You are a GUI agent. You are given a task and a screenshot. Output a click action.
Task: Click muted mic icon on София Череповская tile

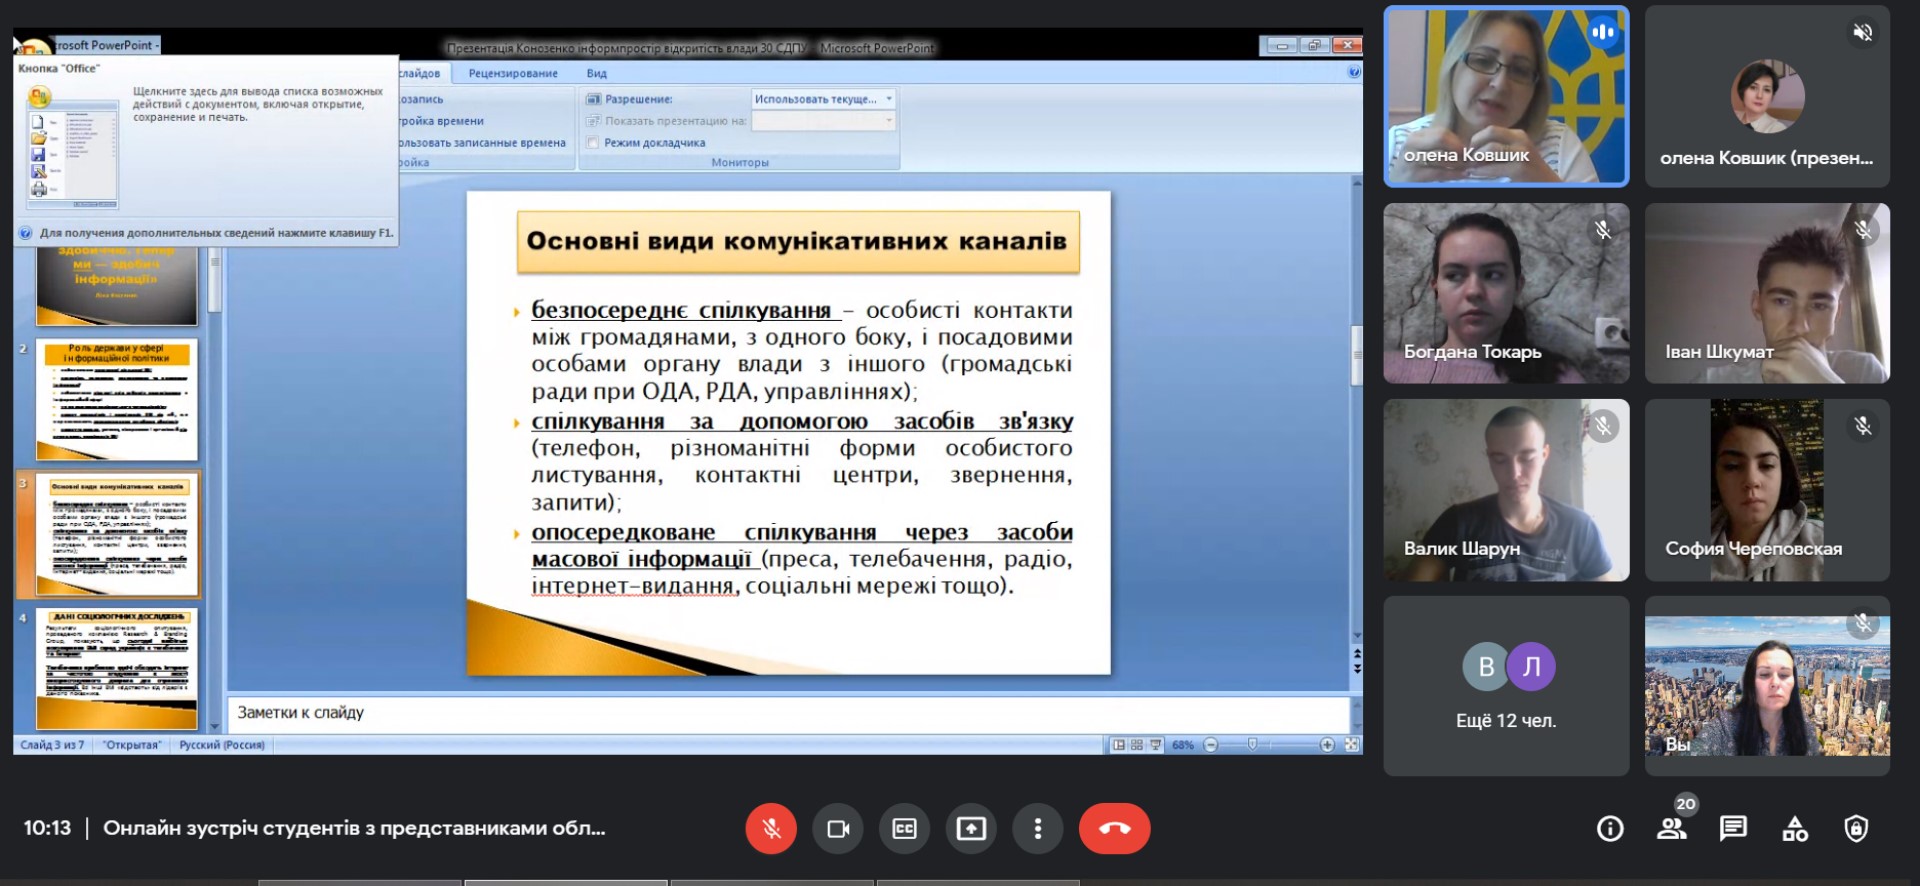1863,426
